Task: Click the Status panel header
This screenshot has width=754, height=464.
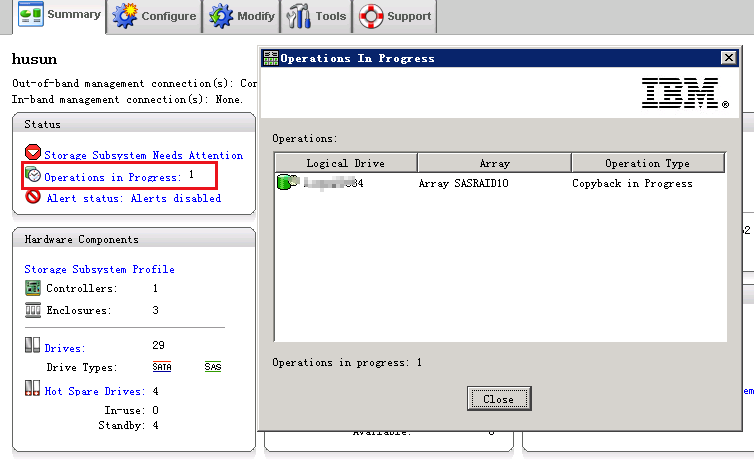Action: tap(134, 124)
